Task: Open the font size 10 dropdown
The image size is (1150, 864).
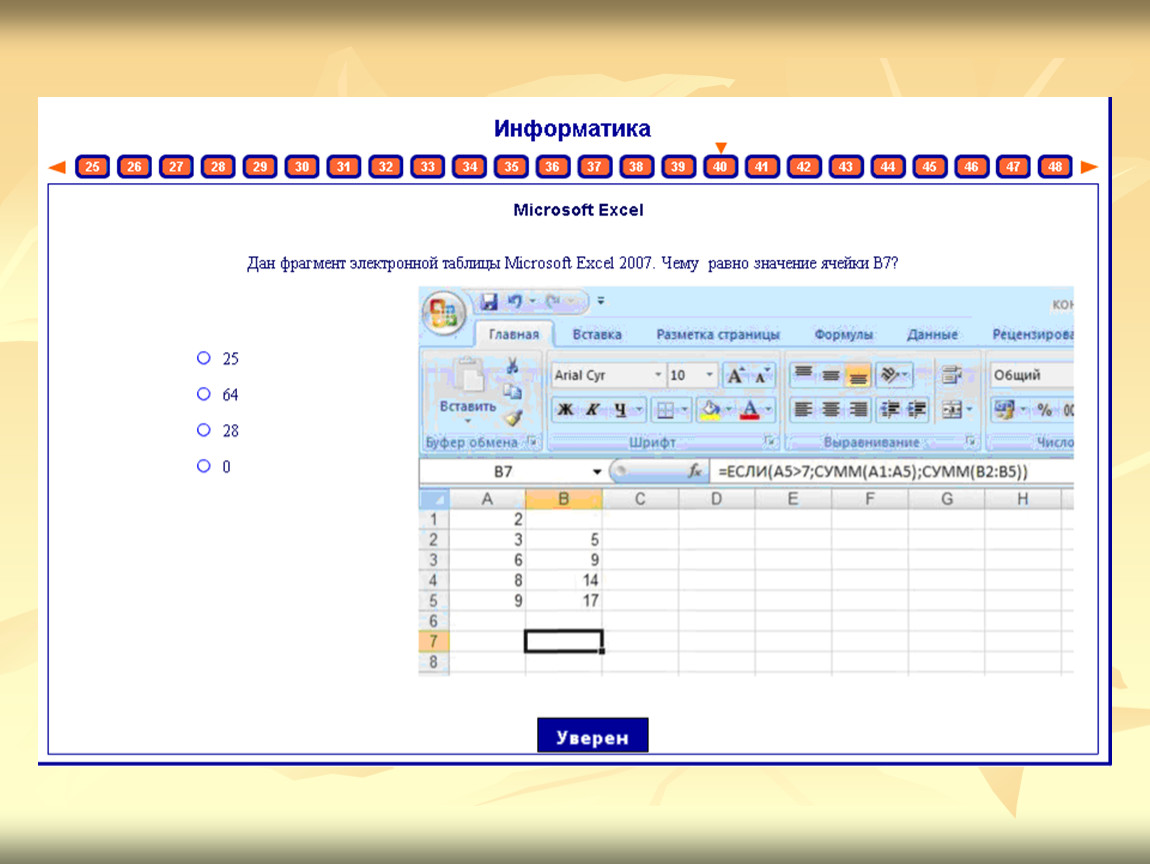Action: 709,375
